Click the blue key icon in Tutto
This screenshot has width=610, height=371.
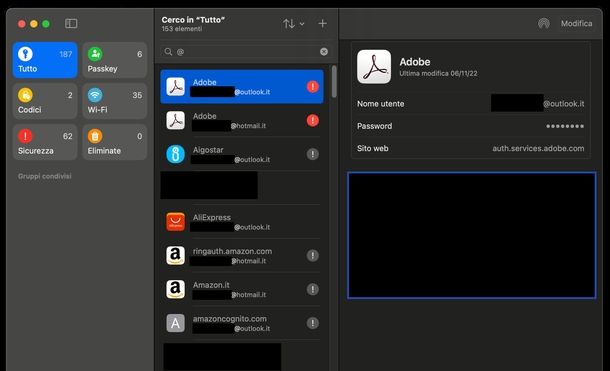coord(25,54)
